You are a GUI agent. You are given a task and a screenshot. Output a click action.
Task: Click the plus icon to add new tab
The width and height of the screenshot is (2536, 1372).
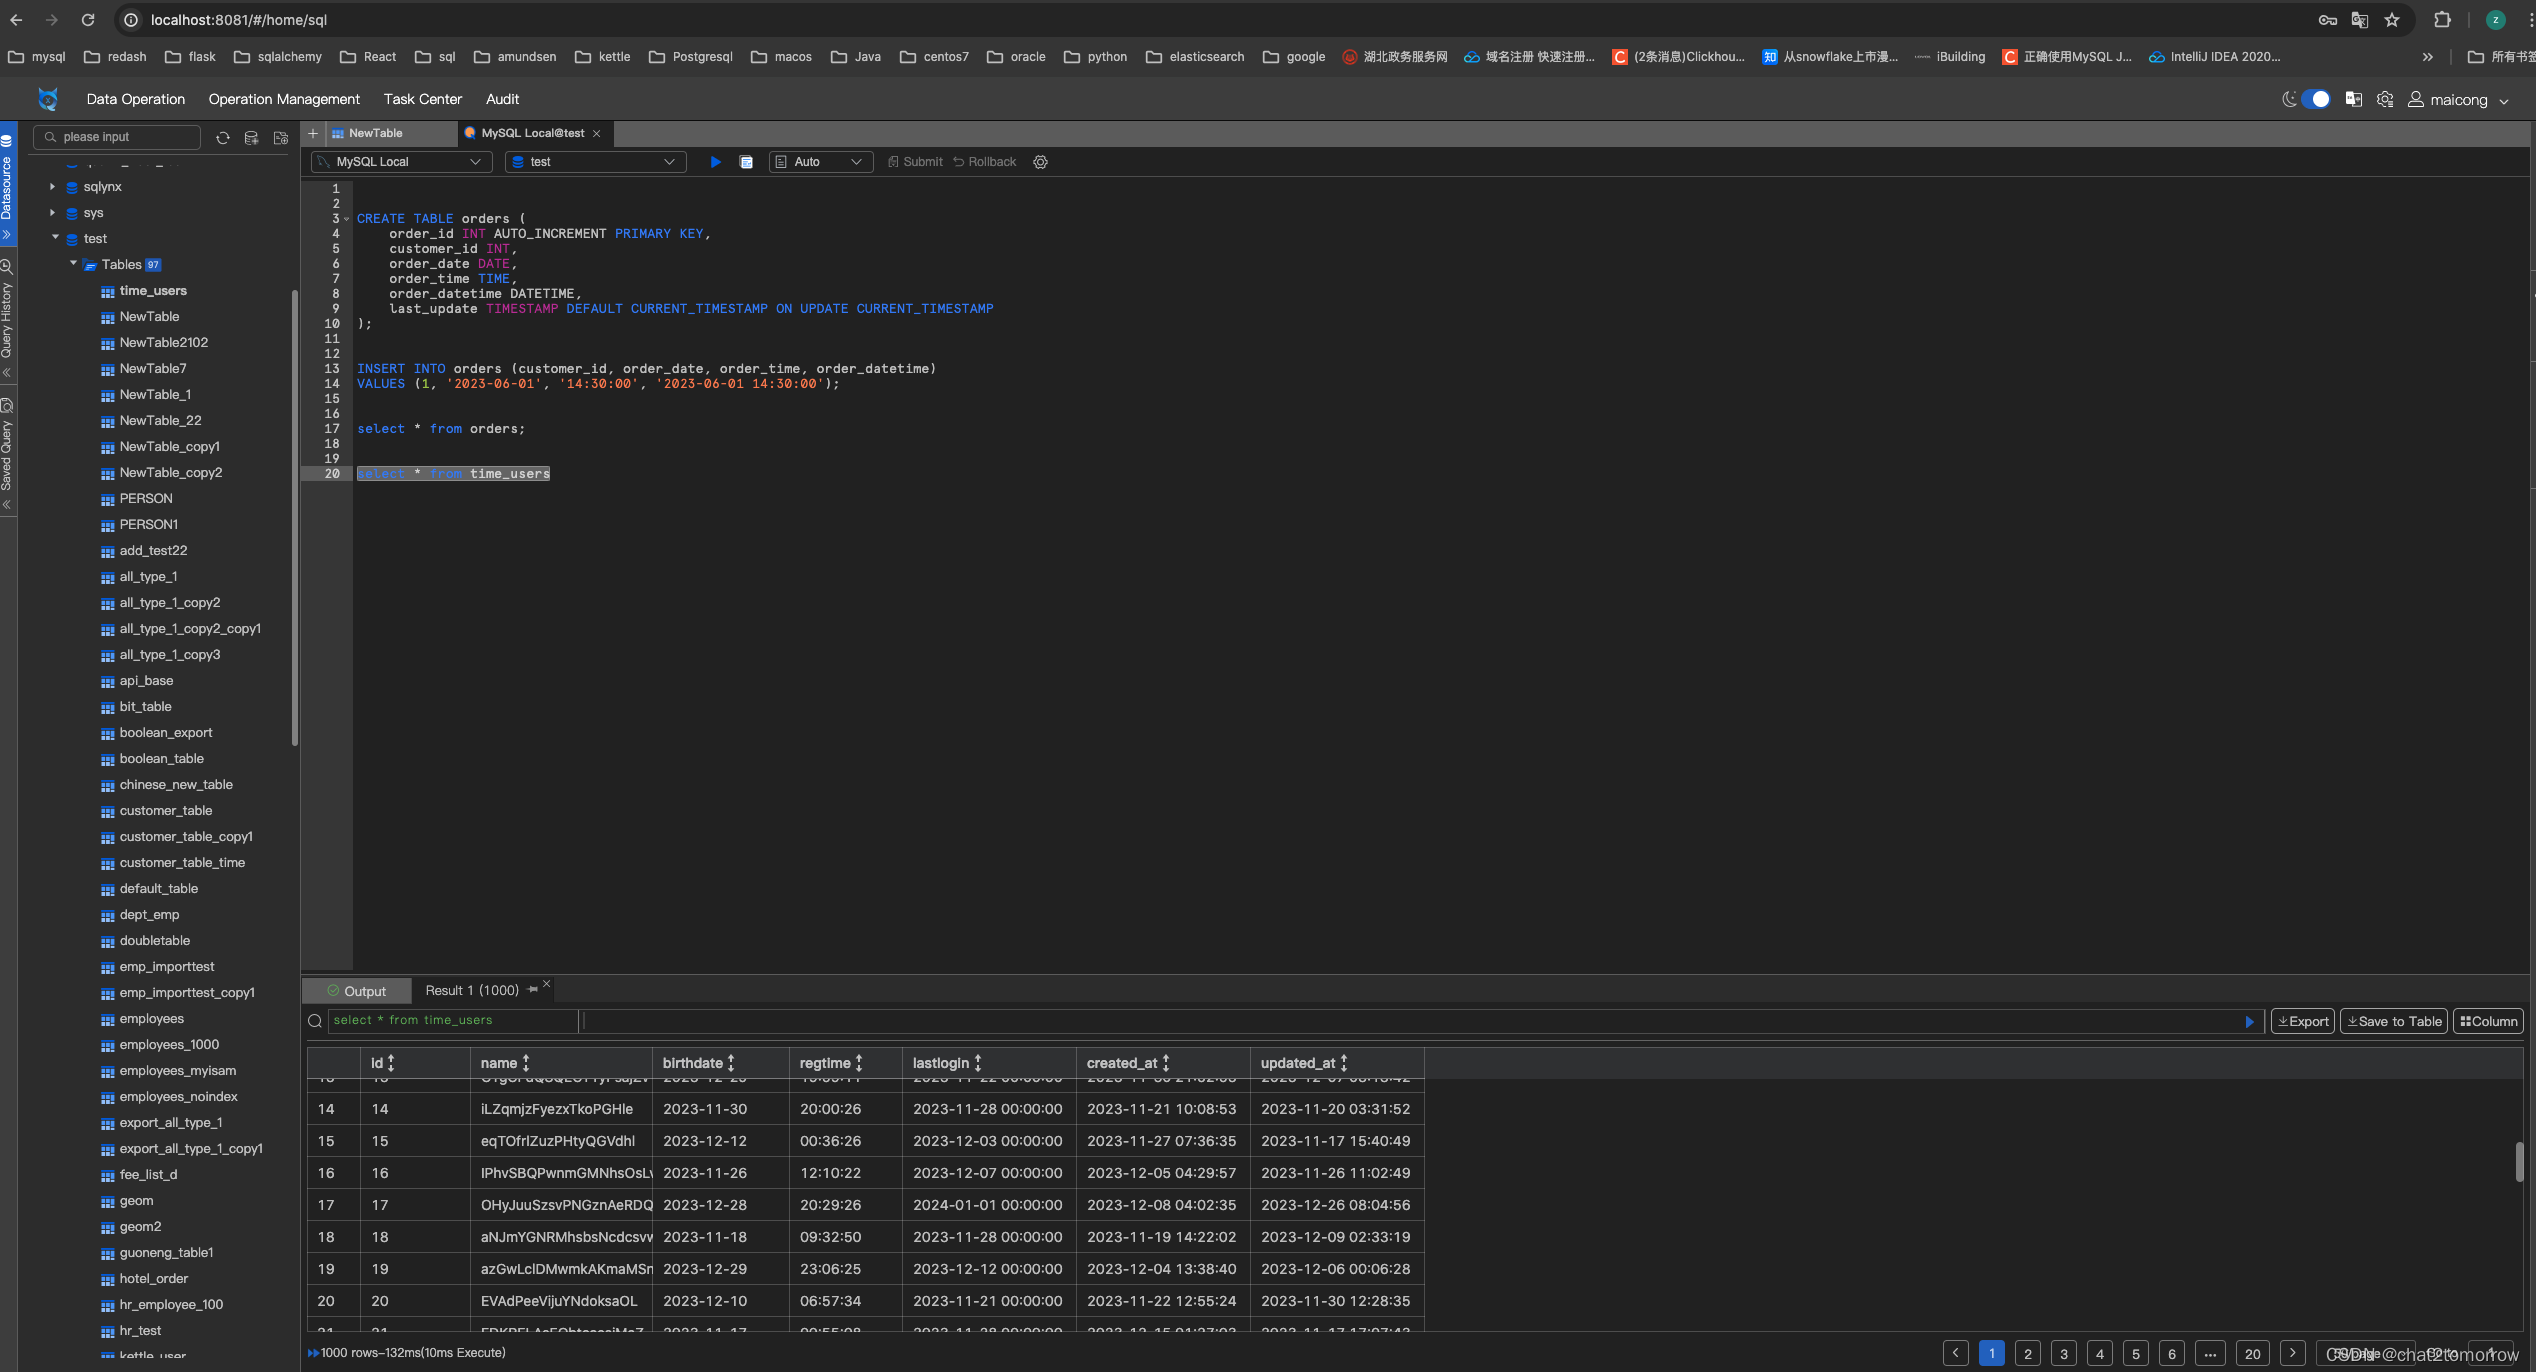tap(313, 133)
